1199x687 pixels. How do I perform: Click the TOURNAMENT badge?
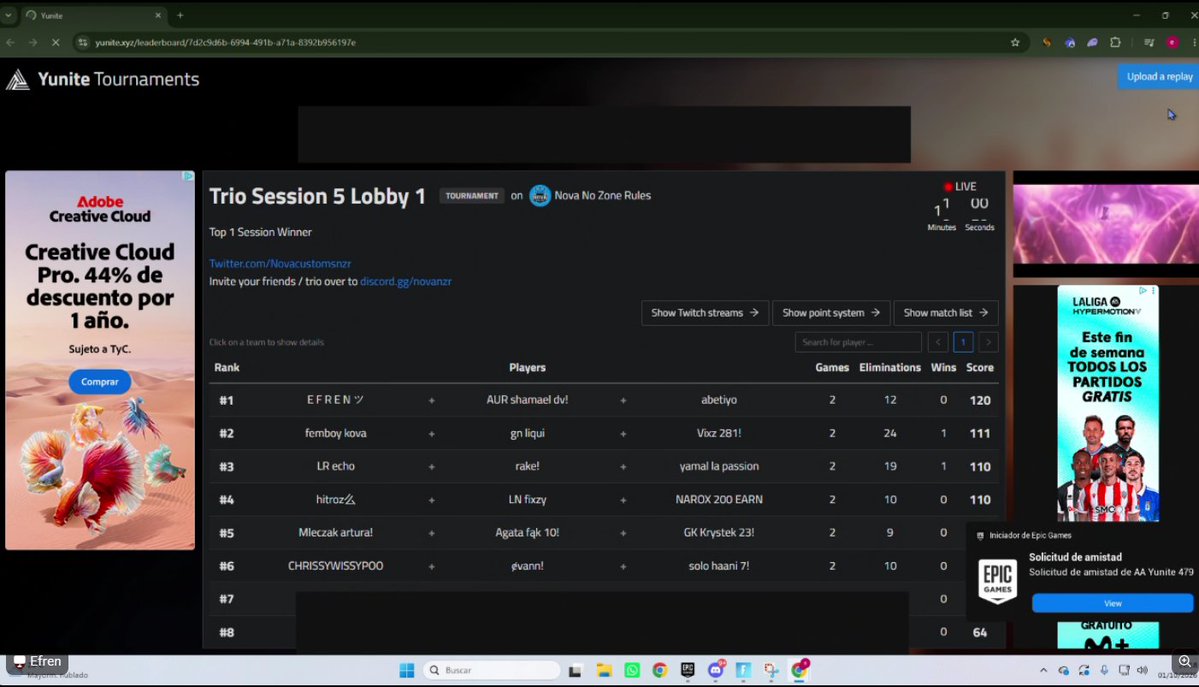point(472,196)
